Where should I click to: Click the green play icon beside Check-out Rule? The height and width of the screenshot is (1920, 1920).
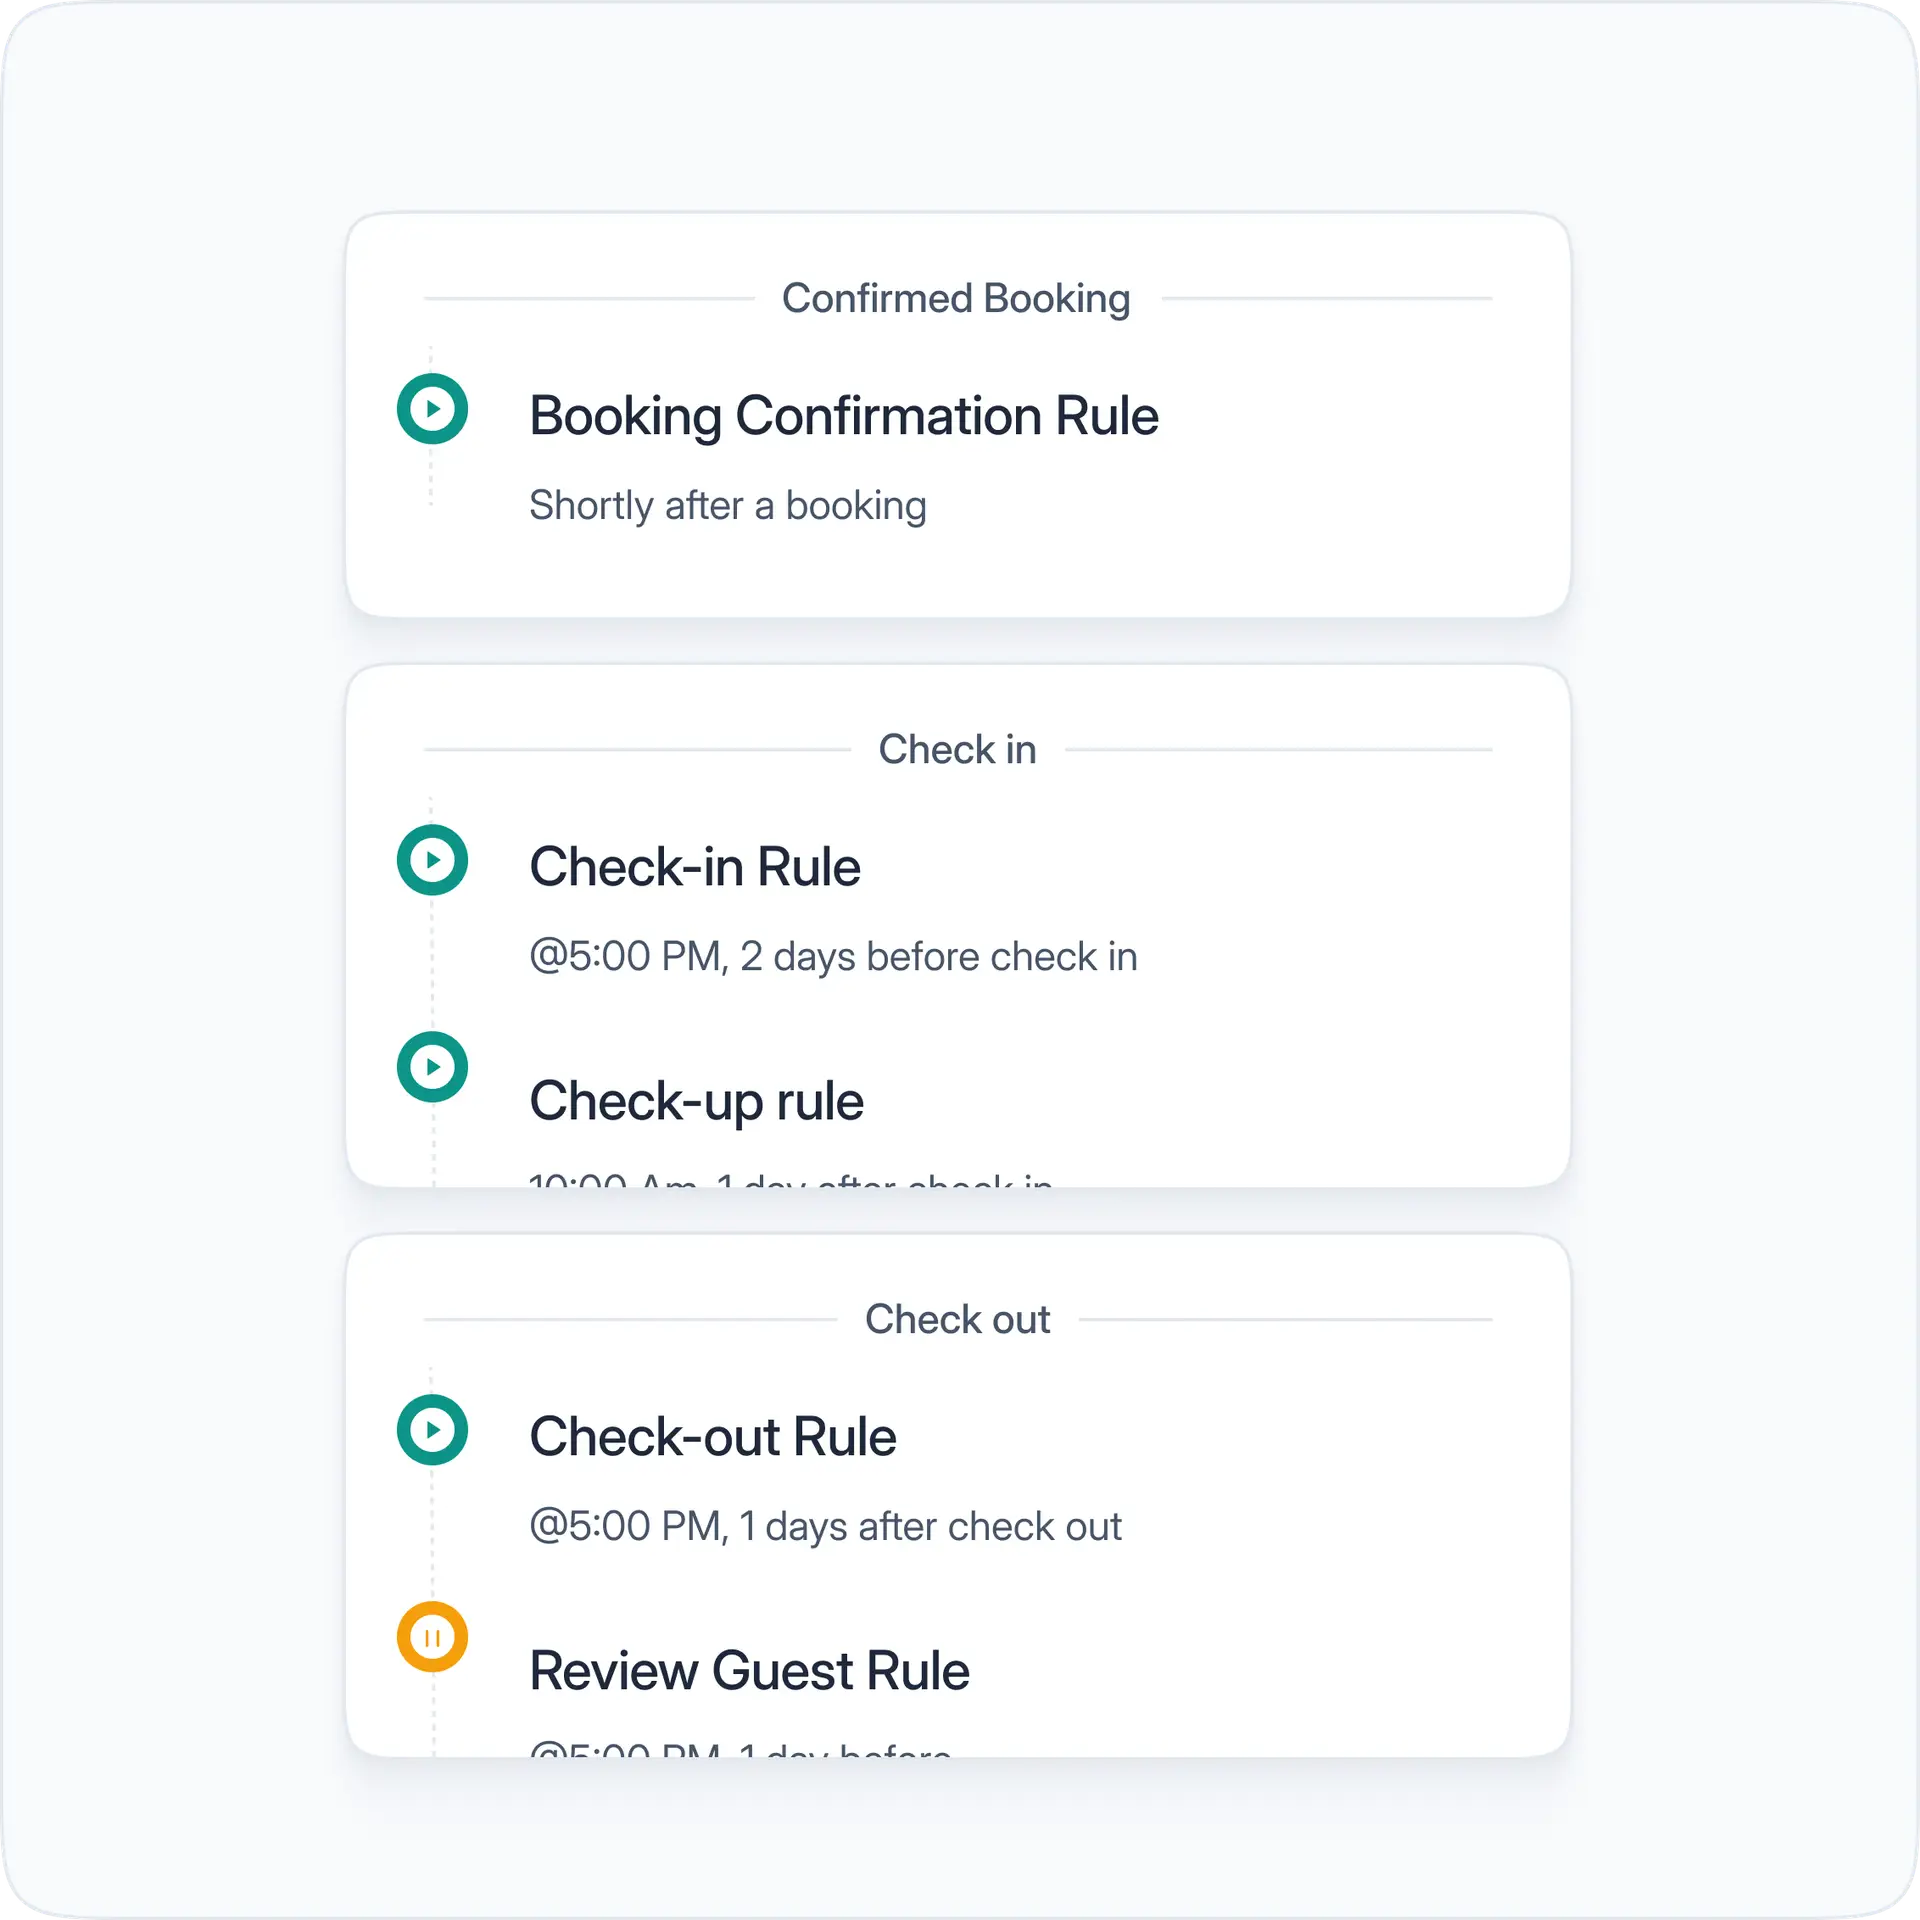[x=432, y=1429]
